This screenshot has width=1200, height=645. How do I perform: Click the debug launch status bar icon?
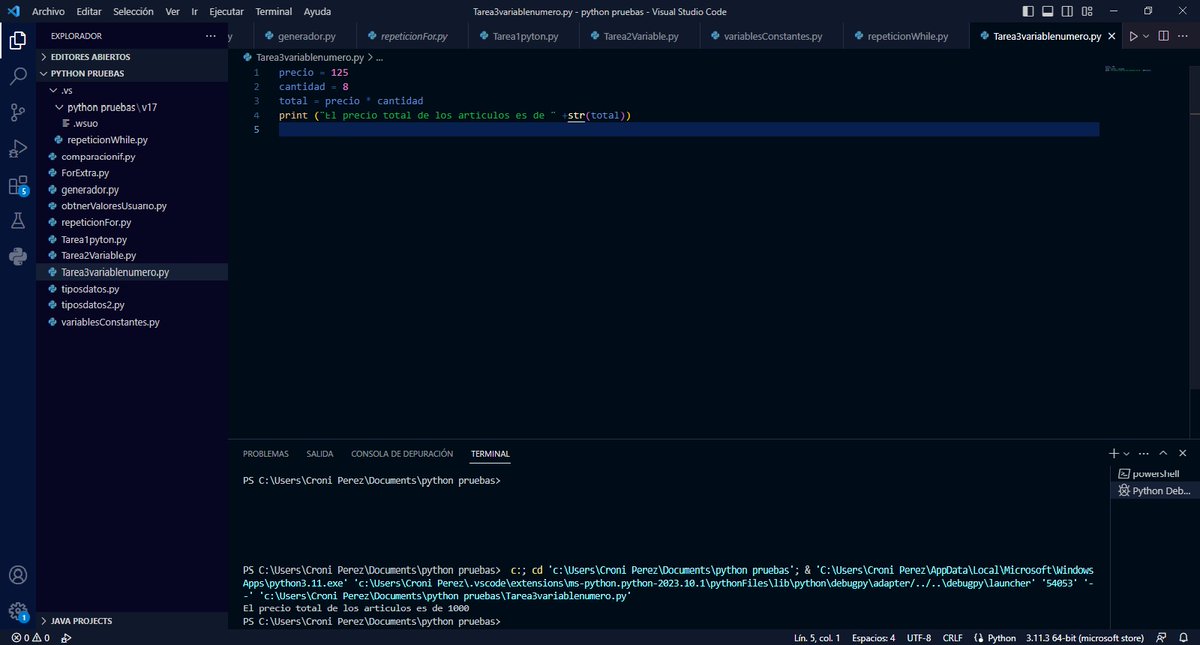(66, 637)
